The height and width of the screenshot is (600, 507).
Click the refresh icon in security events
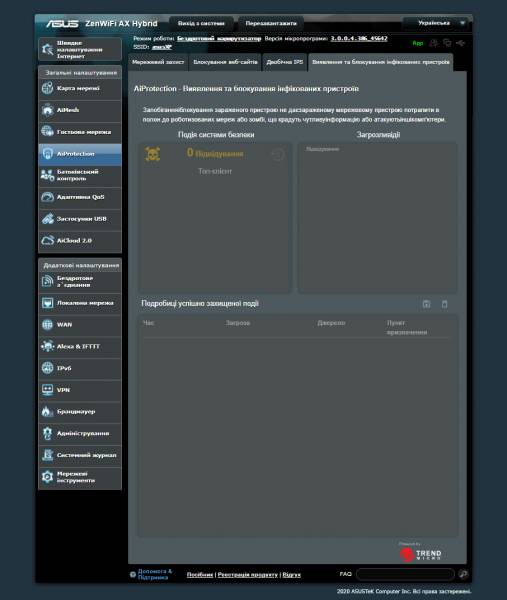pyautogui.click(x=278, y=155)
